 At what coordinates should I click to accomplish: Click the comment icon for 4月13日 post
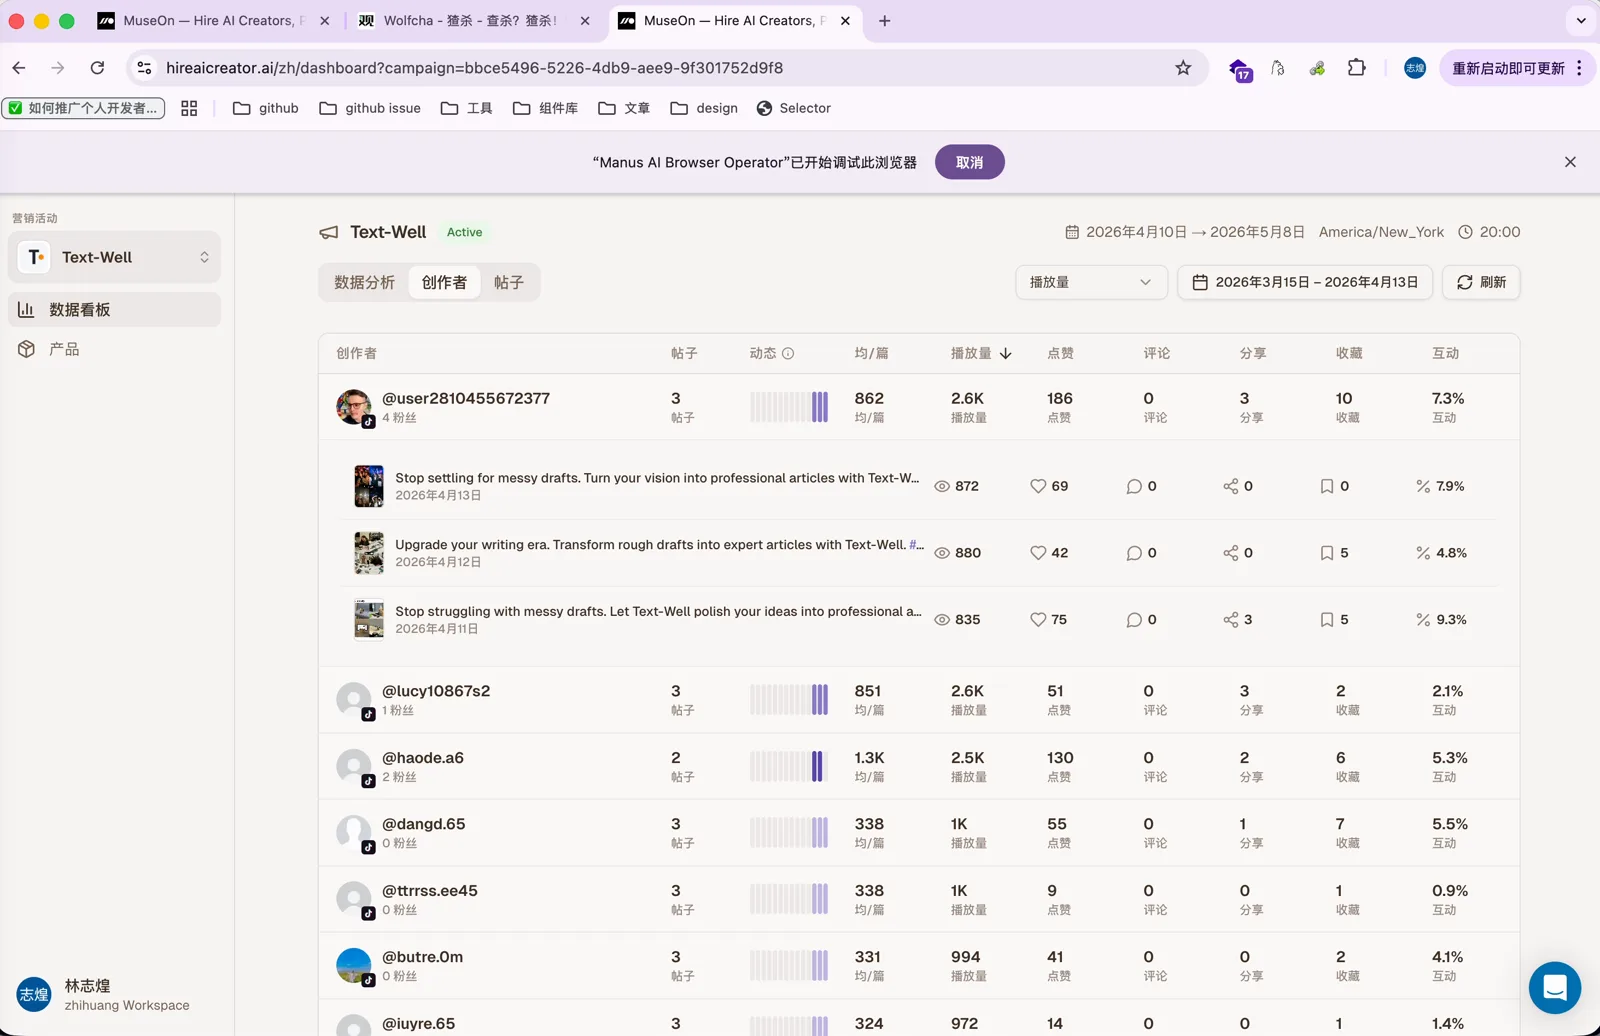1134,486
